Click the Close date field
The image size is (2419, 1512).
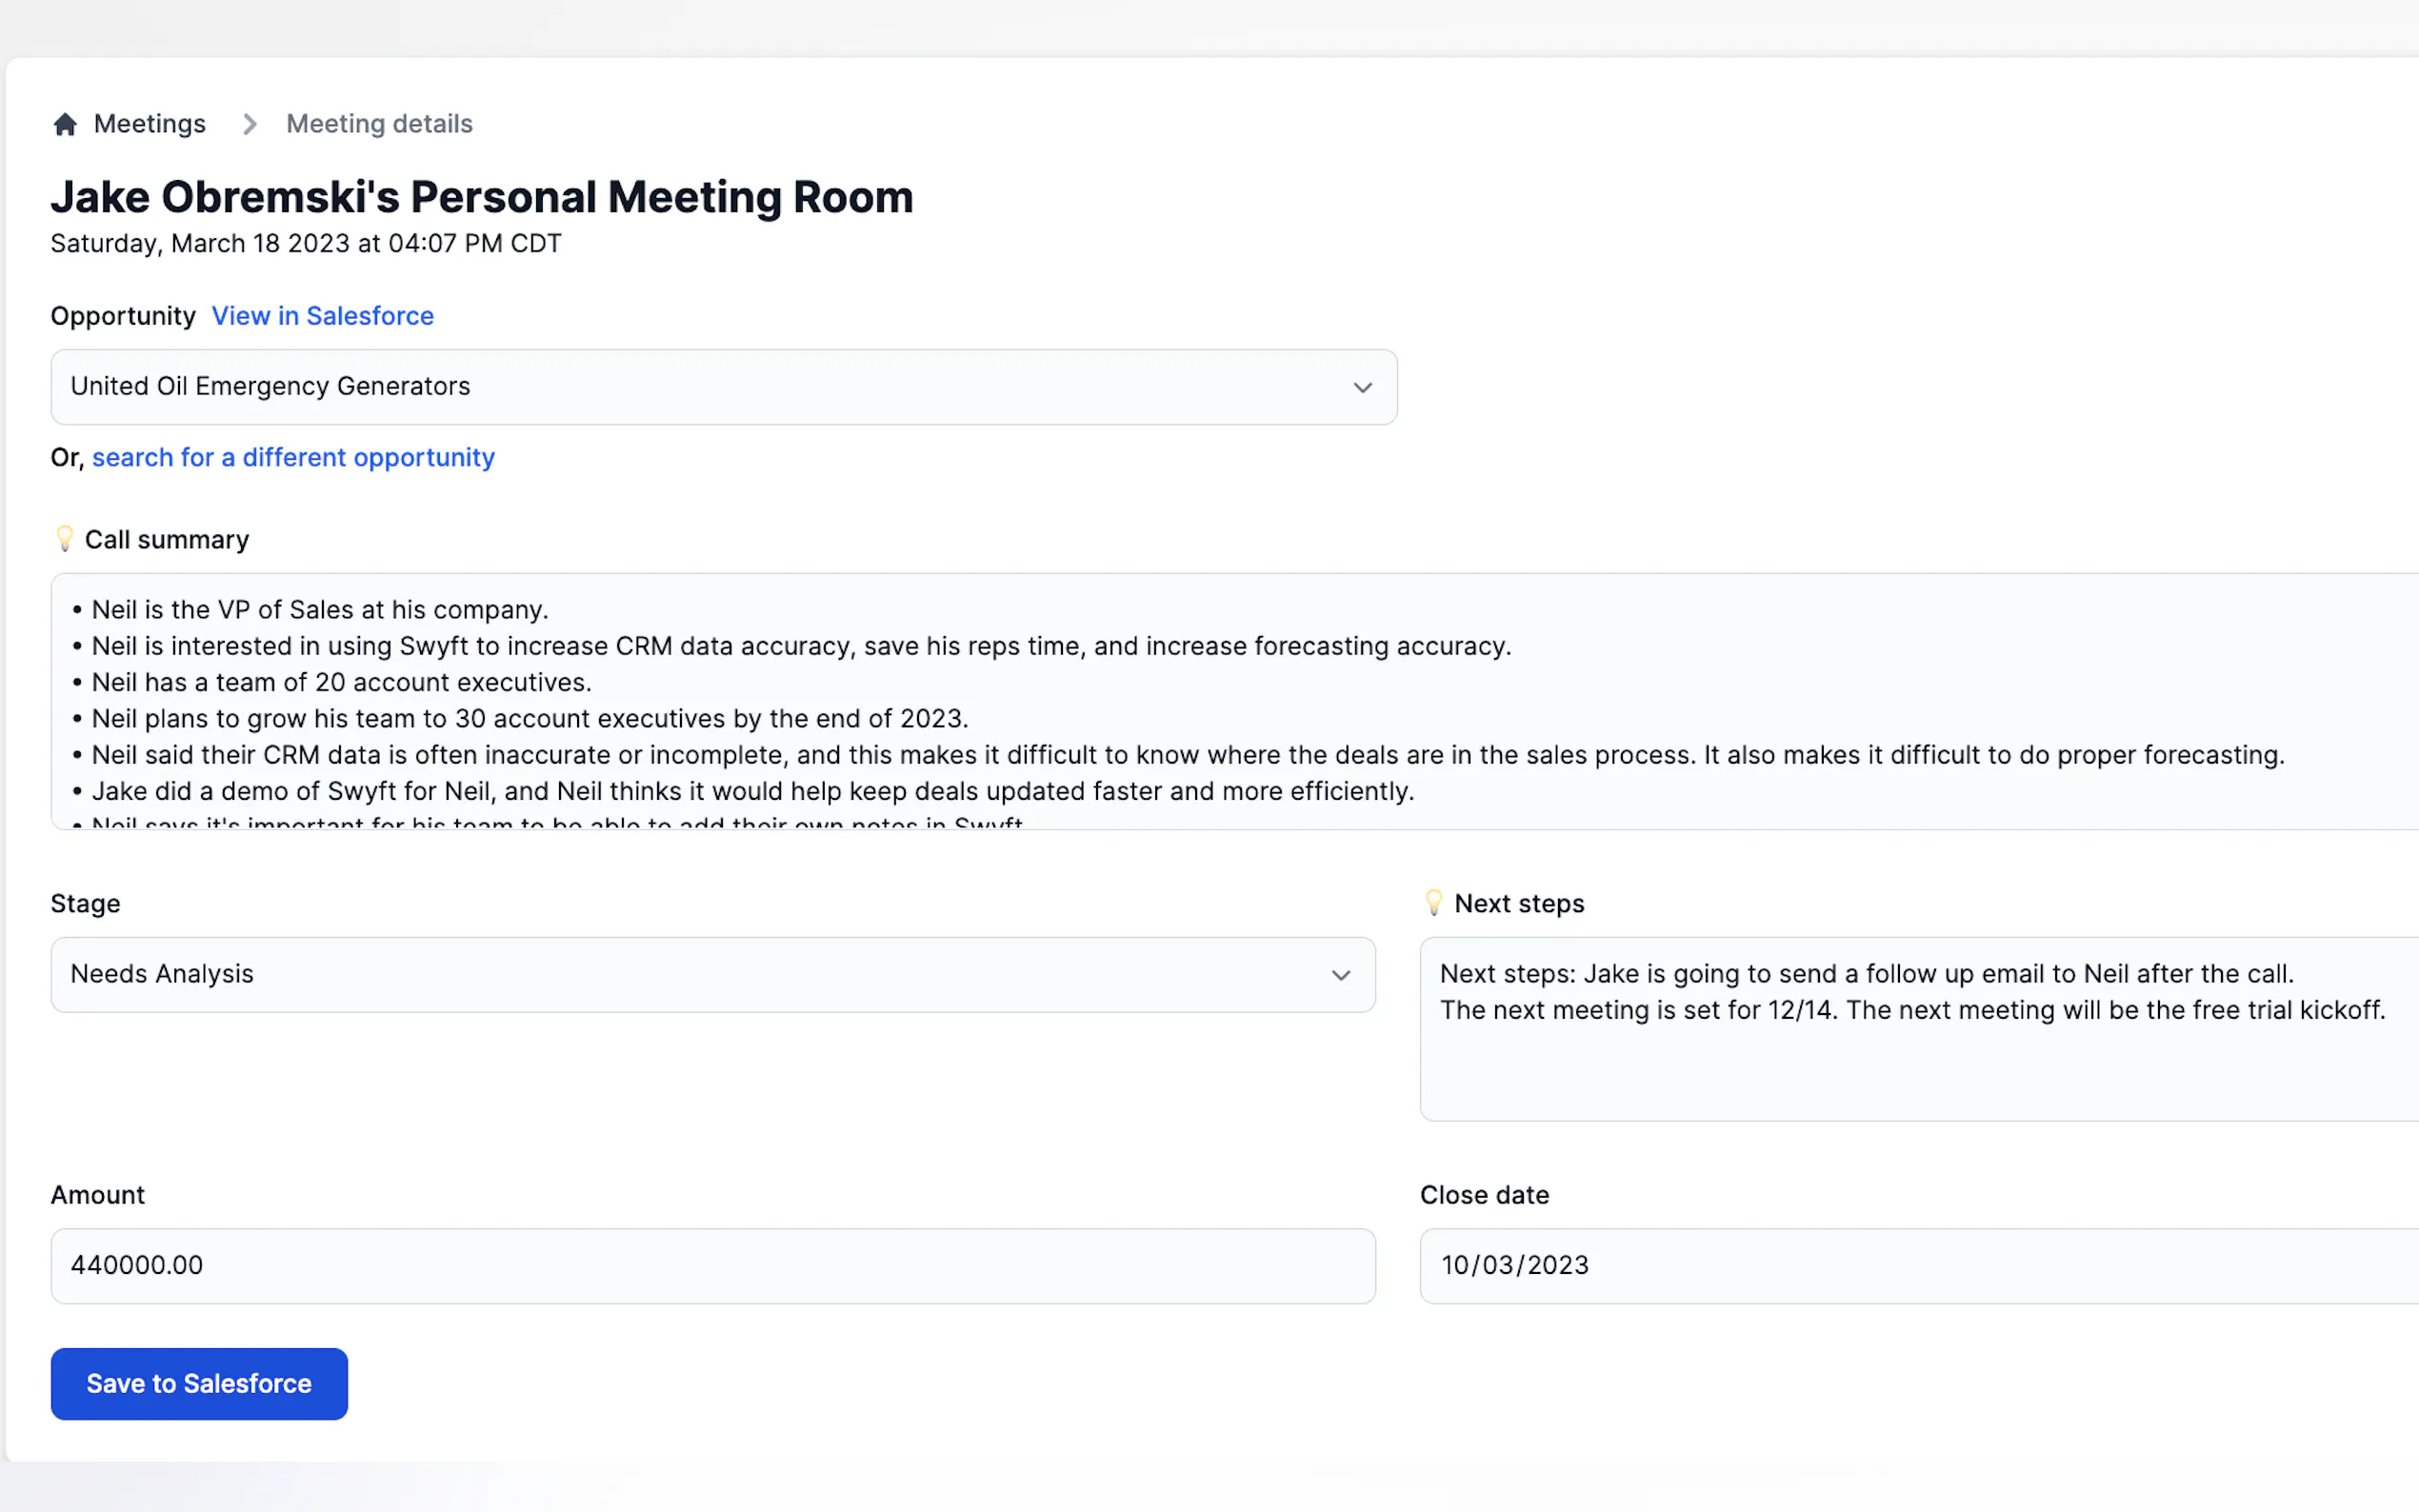1900,1265
